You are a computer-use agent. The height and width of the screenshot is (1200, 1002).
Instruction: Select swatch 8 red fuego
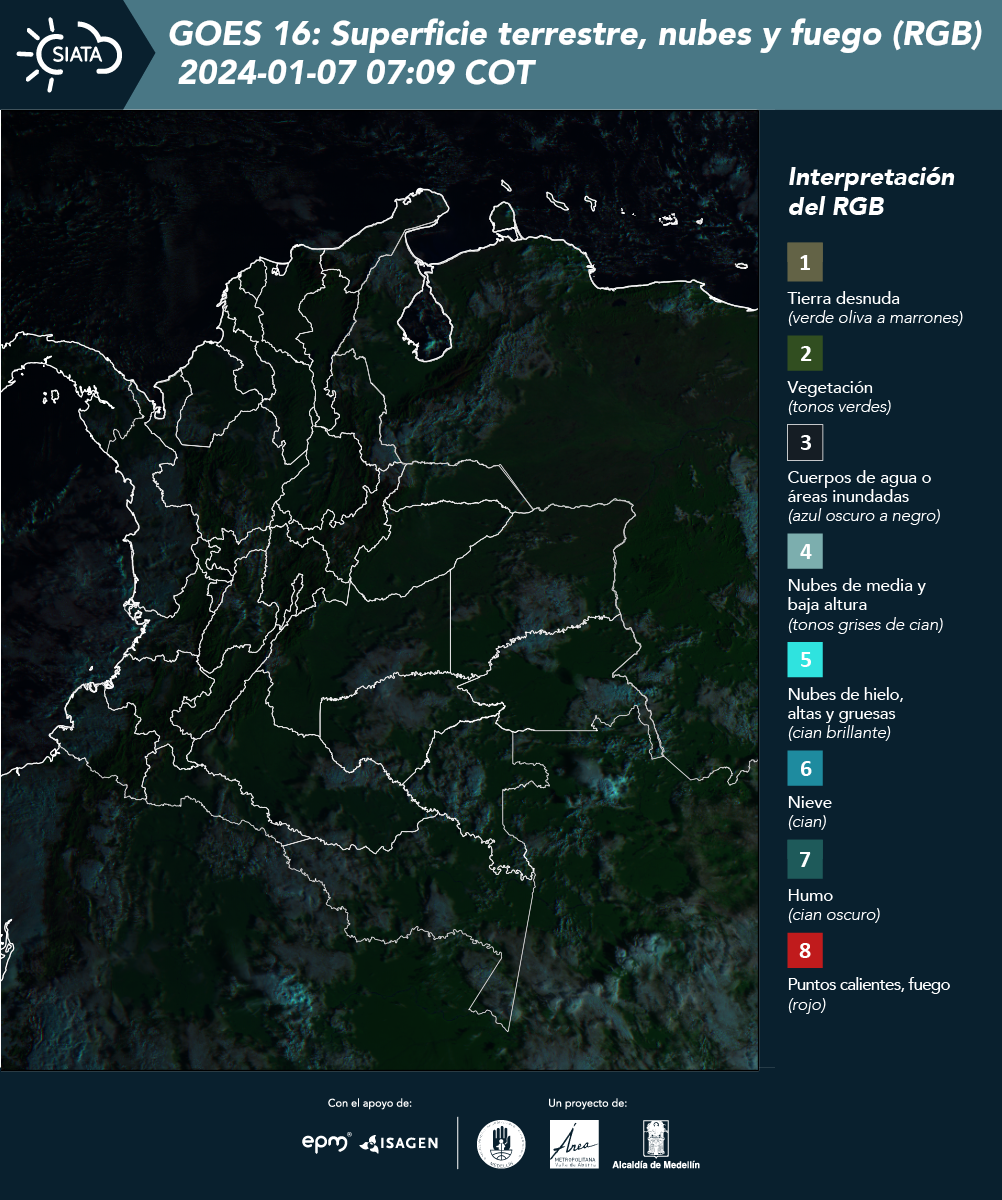(x=805, y=949)
